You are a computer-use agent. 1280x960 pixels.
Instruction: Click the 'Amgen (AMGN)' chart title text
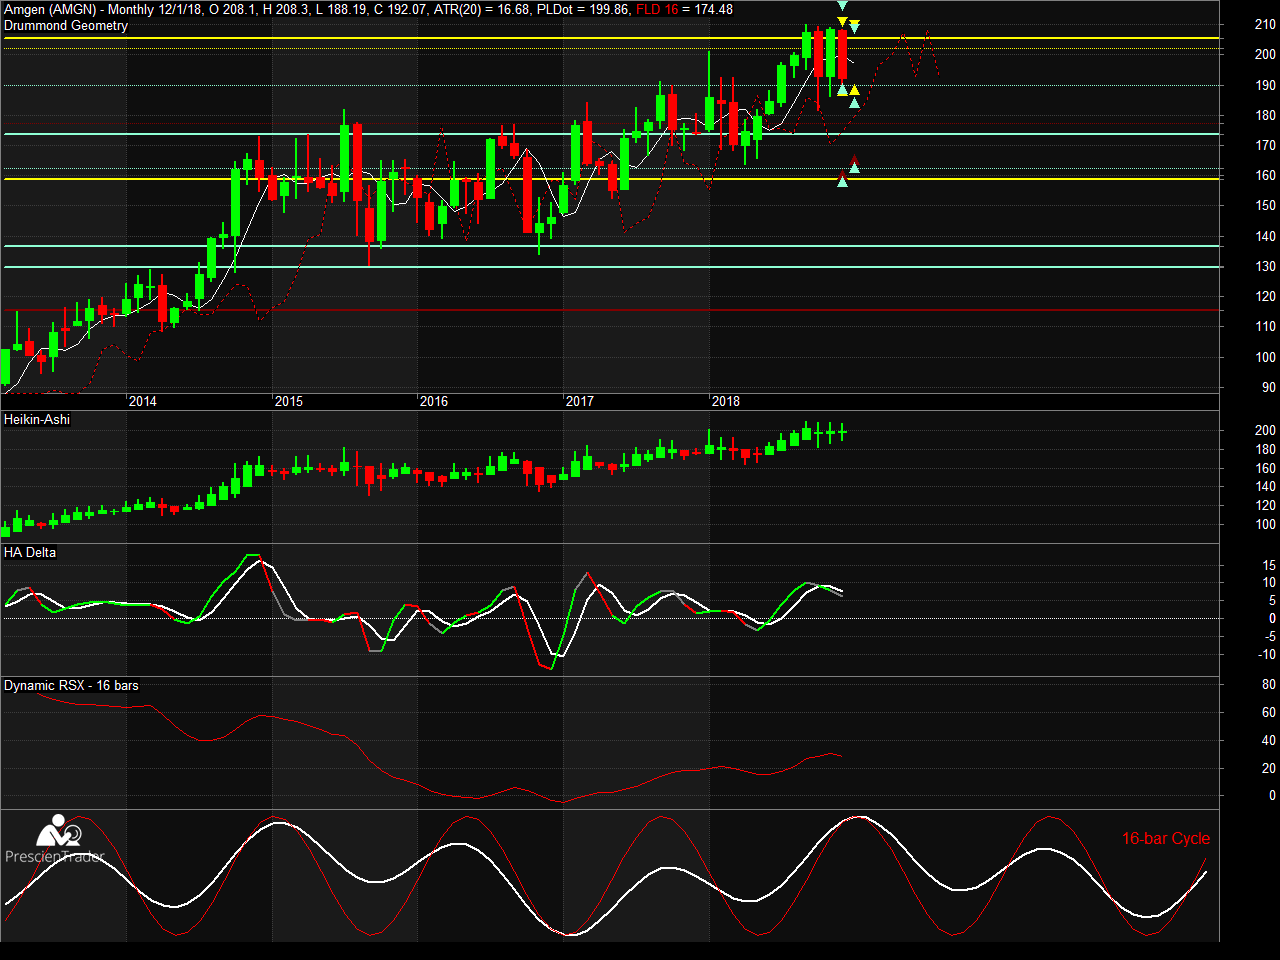(x=50, y=9)
